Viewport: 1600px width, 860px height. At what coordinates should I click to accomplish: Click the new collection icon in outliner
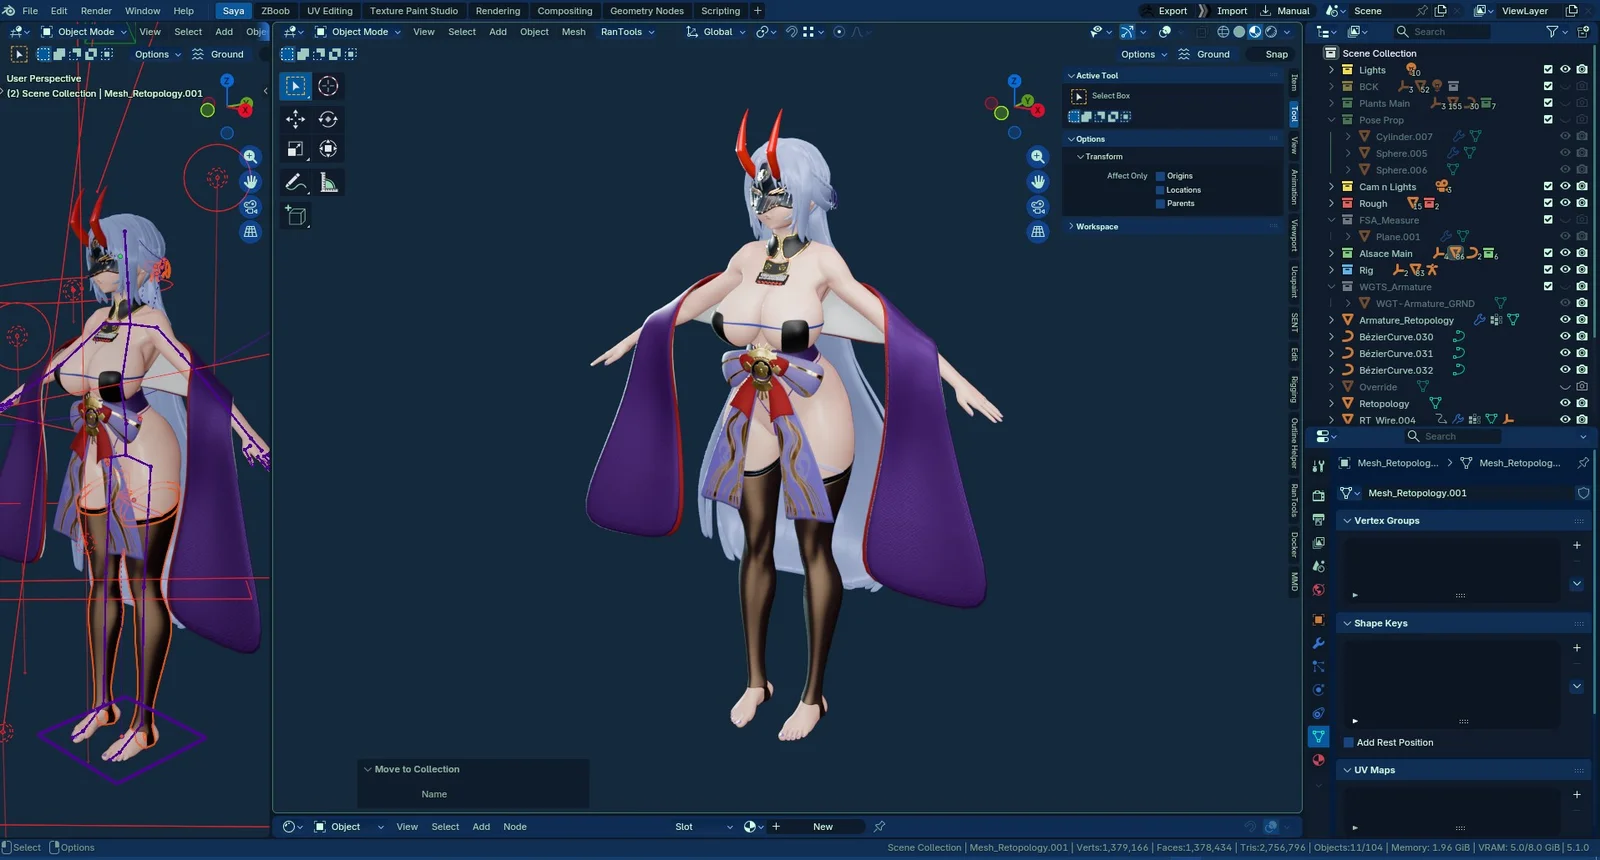pyautogui.click(x=1583, y=32)
